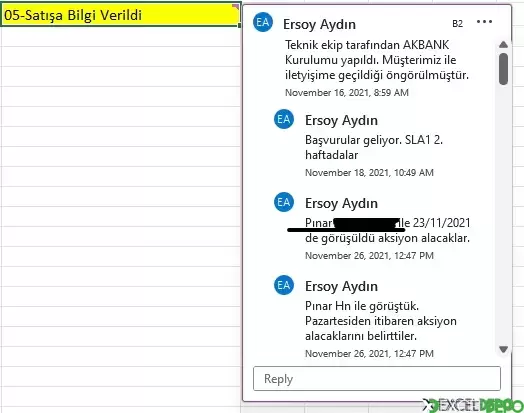Click the red comment indicator on the yellow cell
The image size is (524, 413).
coord(236,6)
